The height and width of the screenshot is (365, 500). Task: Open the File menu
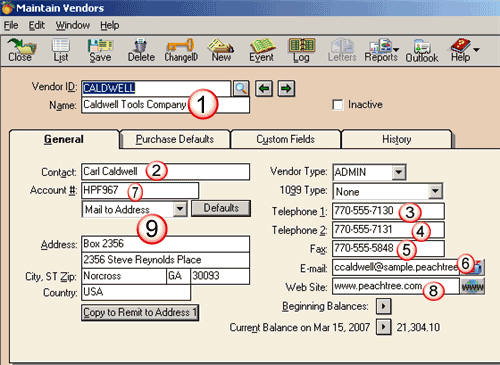[11, 25]
